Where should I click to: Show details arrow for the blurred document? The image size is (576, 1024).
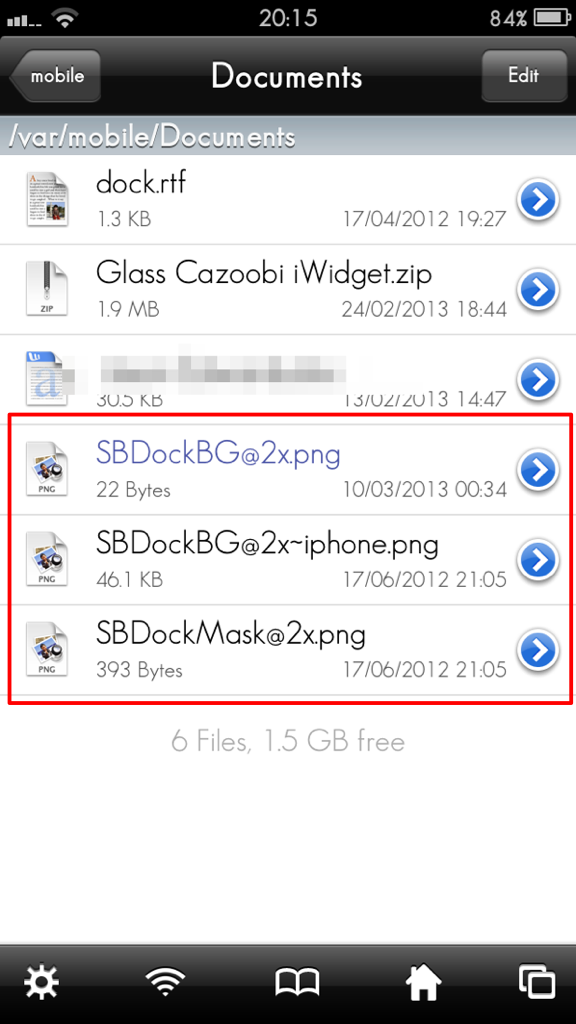pyautogui.click(x=538, y=379)
